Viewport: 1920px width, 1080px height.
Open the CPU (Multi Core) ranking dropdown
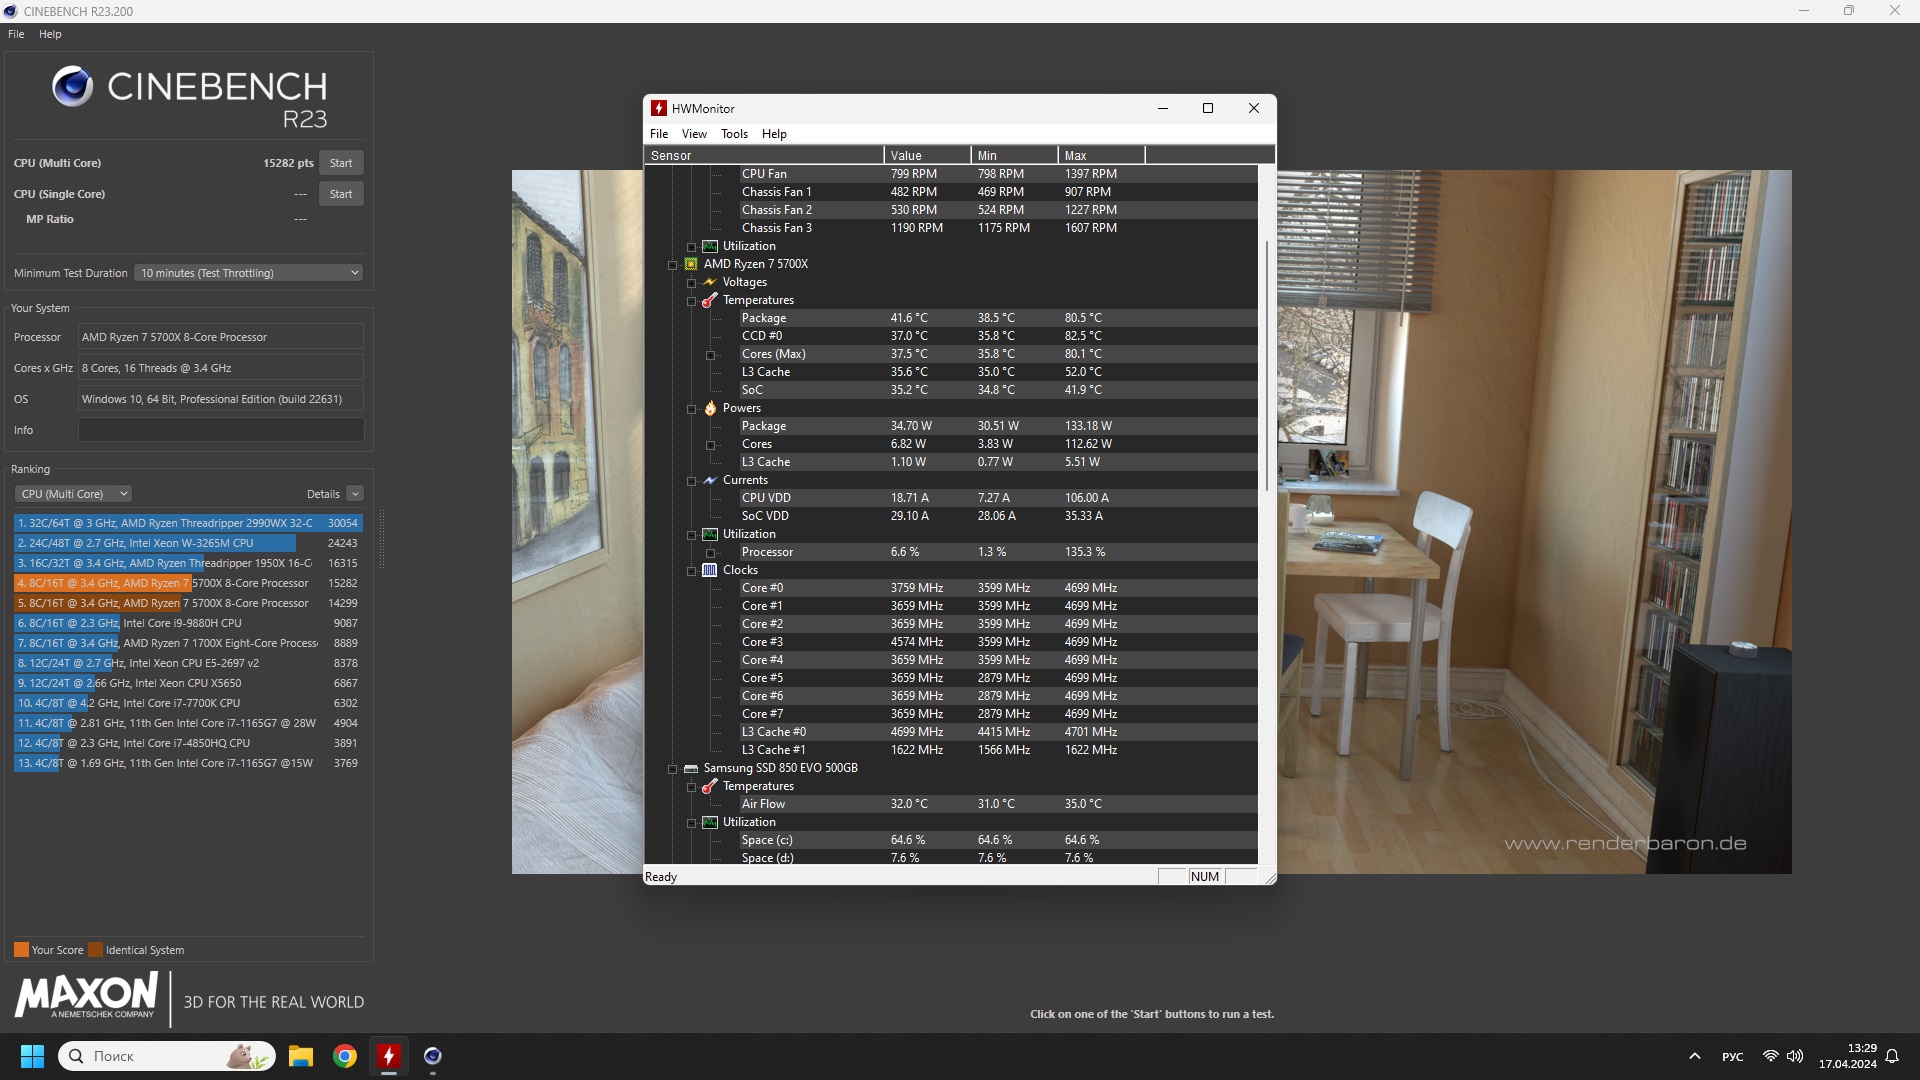click(73, 494)
